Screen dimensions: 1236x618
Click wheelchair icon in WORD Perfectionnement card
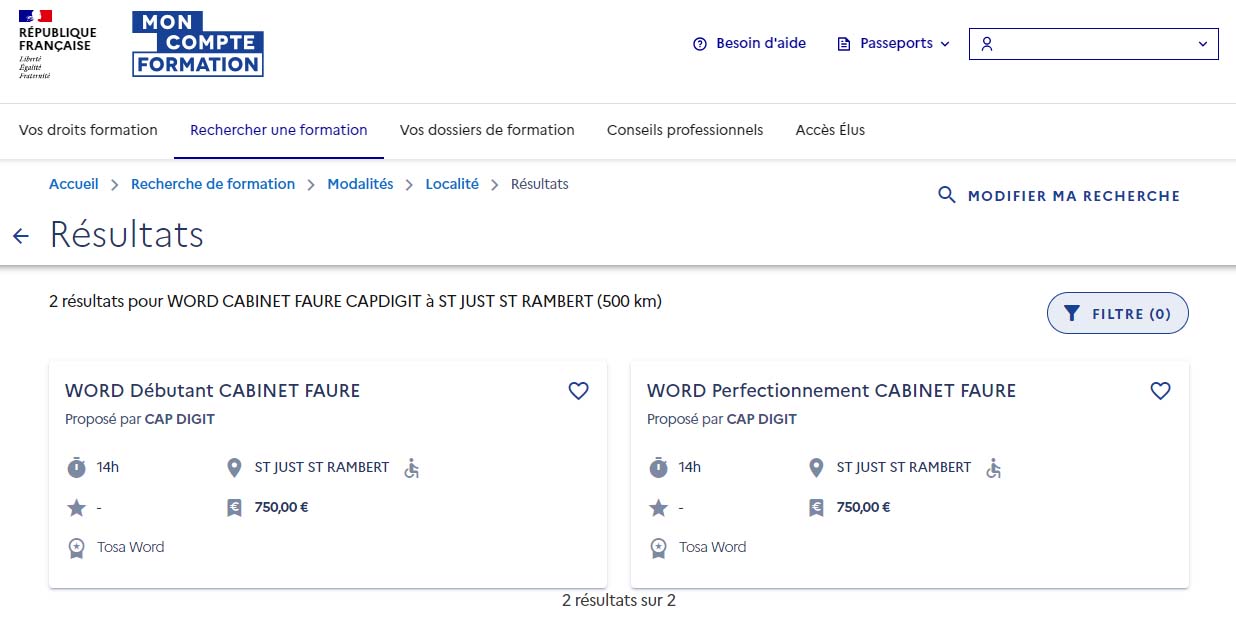(x=993, y=467)
